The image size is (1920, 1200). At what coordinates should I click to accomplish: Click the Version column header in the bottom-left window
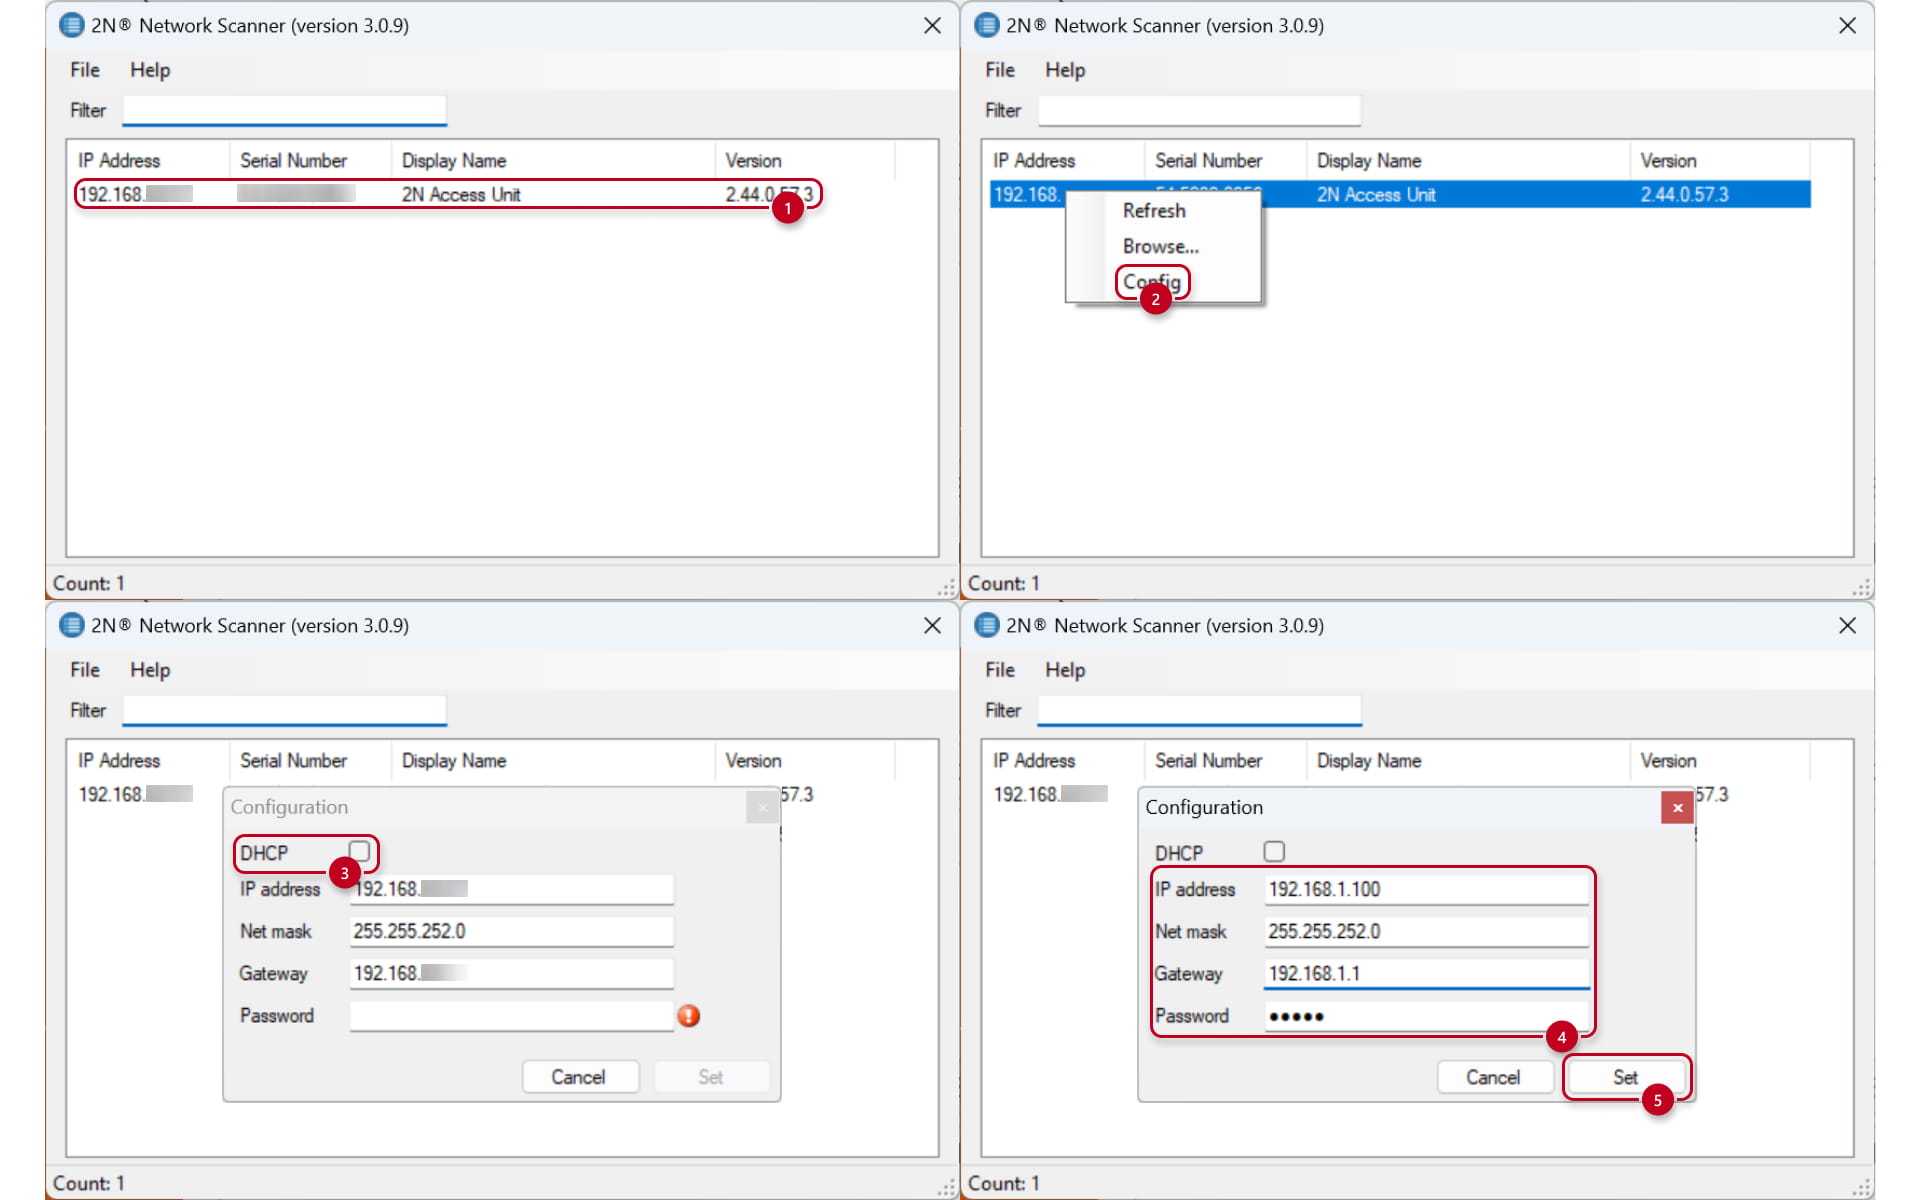[805, 761]
